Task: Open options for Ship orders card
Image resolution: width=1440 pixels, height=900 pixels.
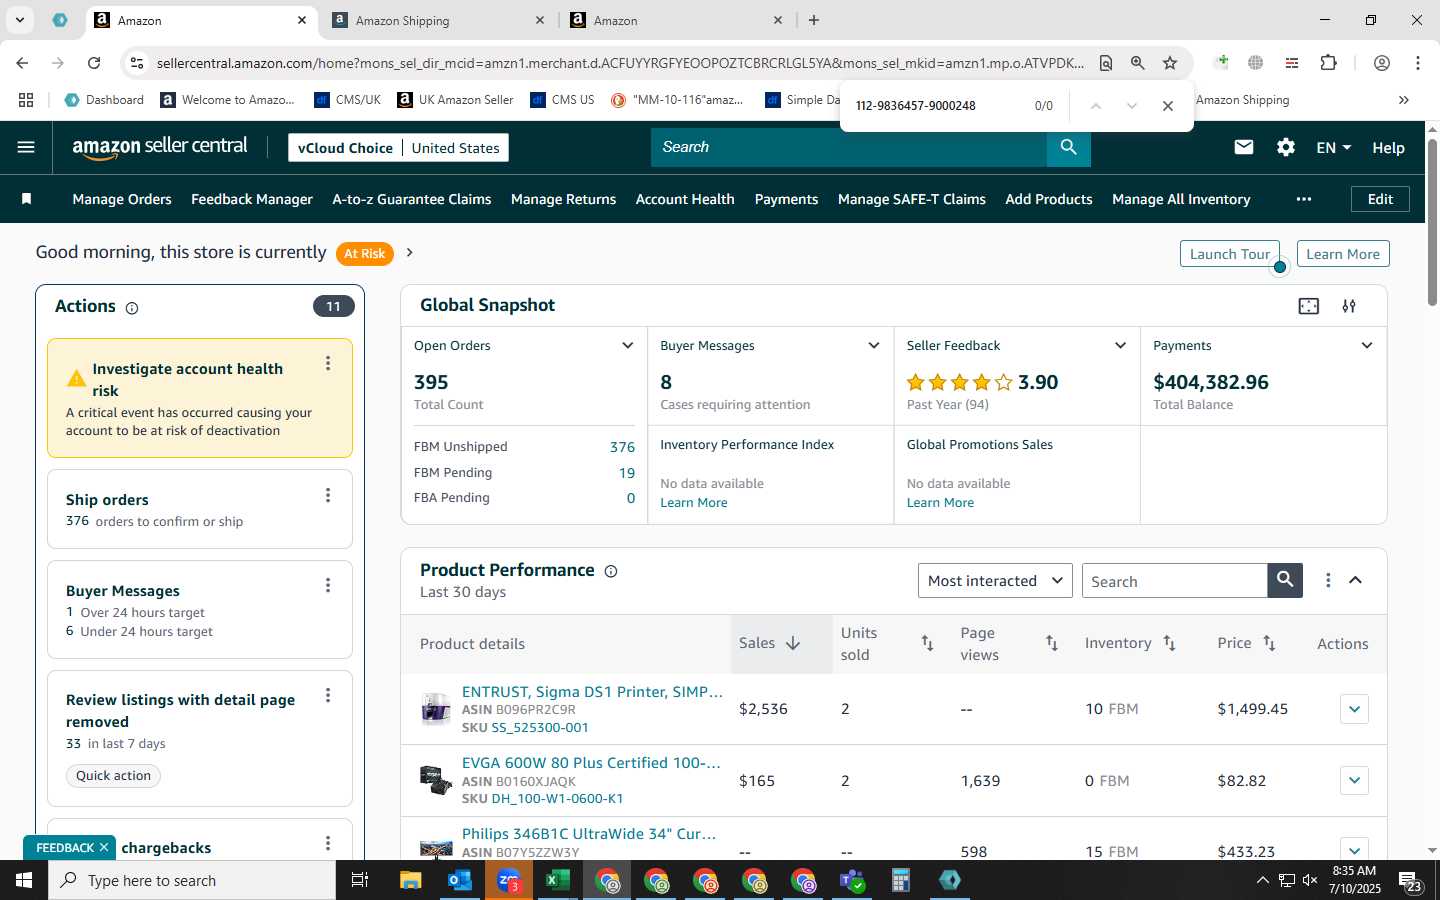Action: pos(327,496)
